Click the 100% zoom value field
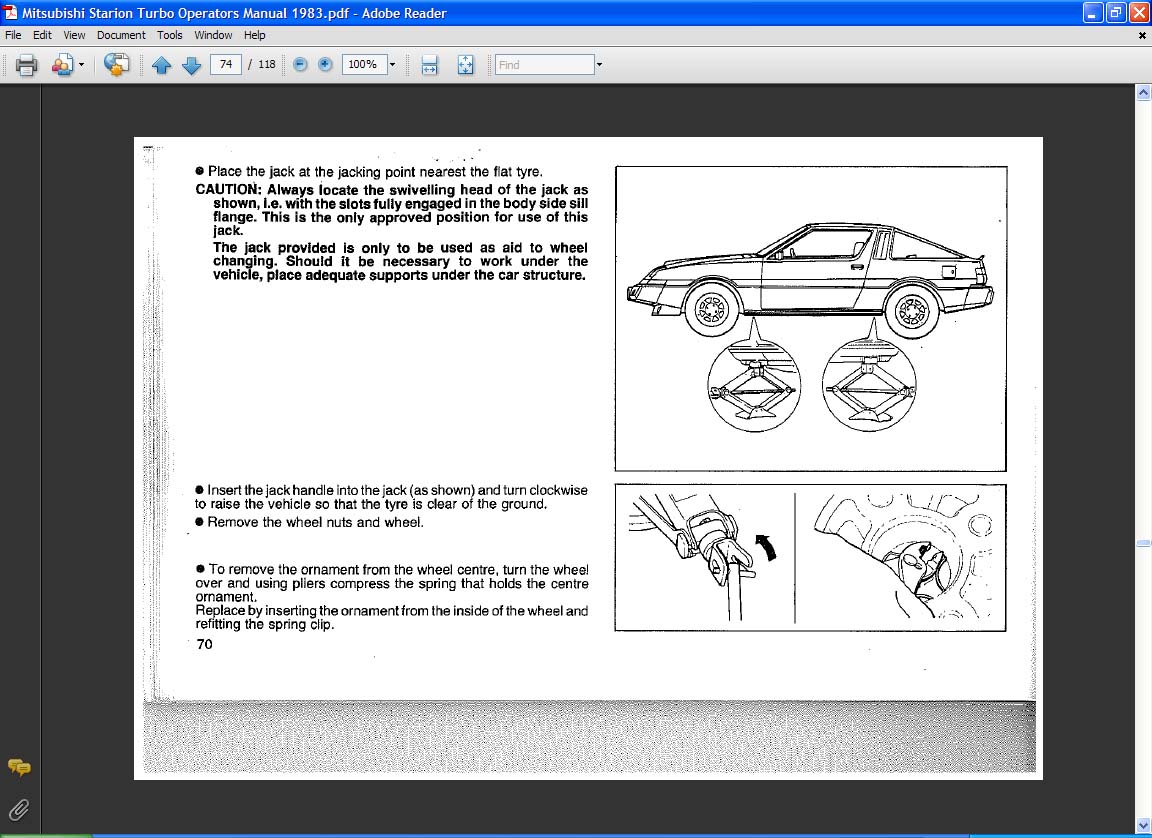This screenshot has height=838, width=1152. coord(364,65)
